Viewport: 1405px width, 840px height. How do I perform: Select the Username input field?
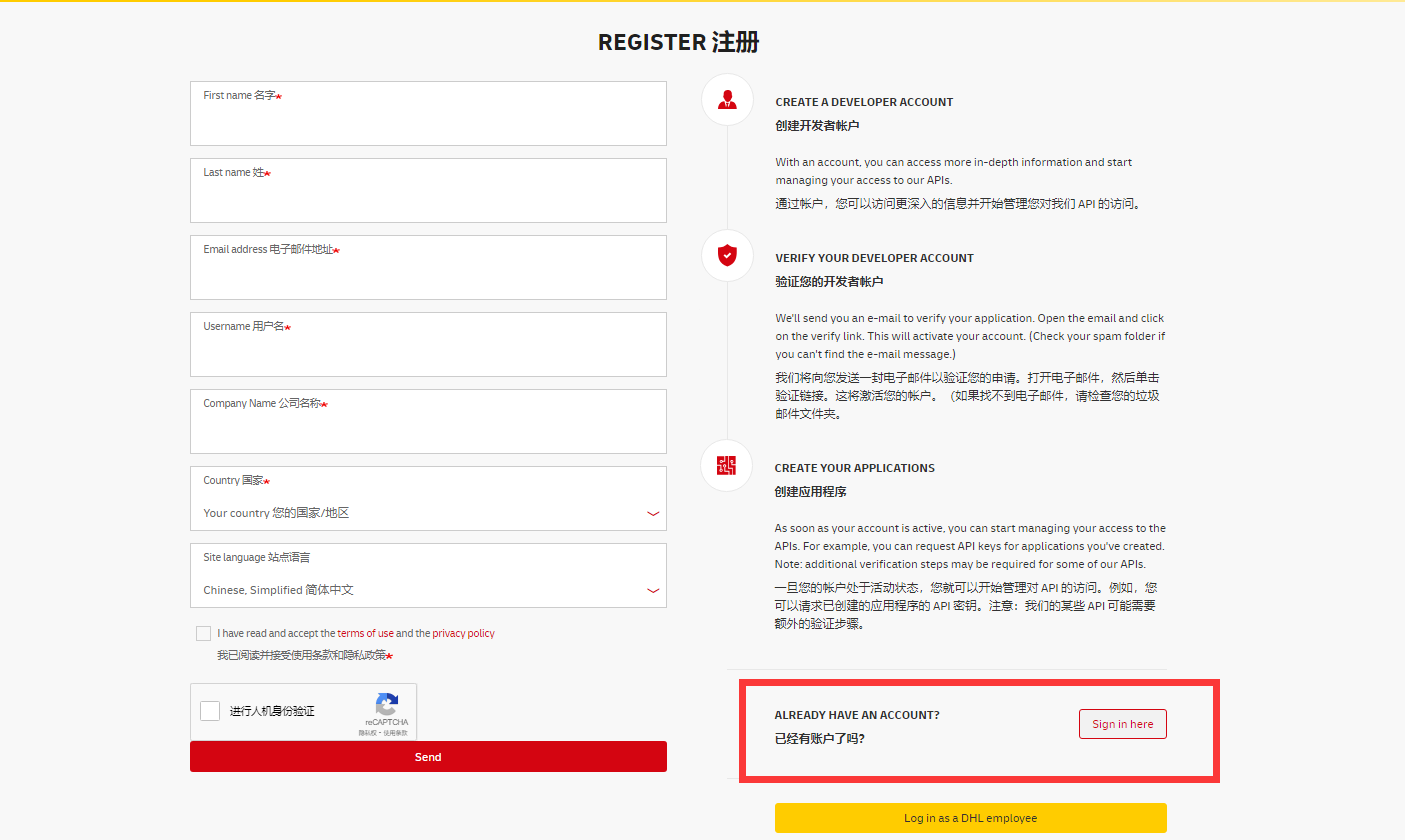click(428, 354)
